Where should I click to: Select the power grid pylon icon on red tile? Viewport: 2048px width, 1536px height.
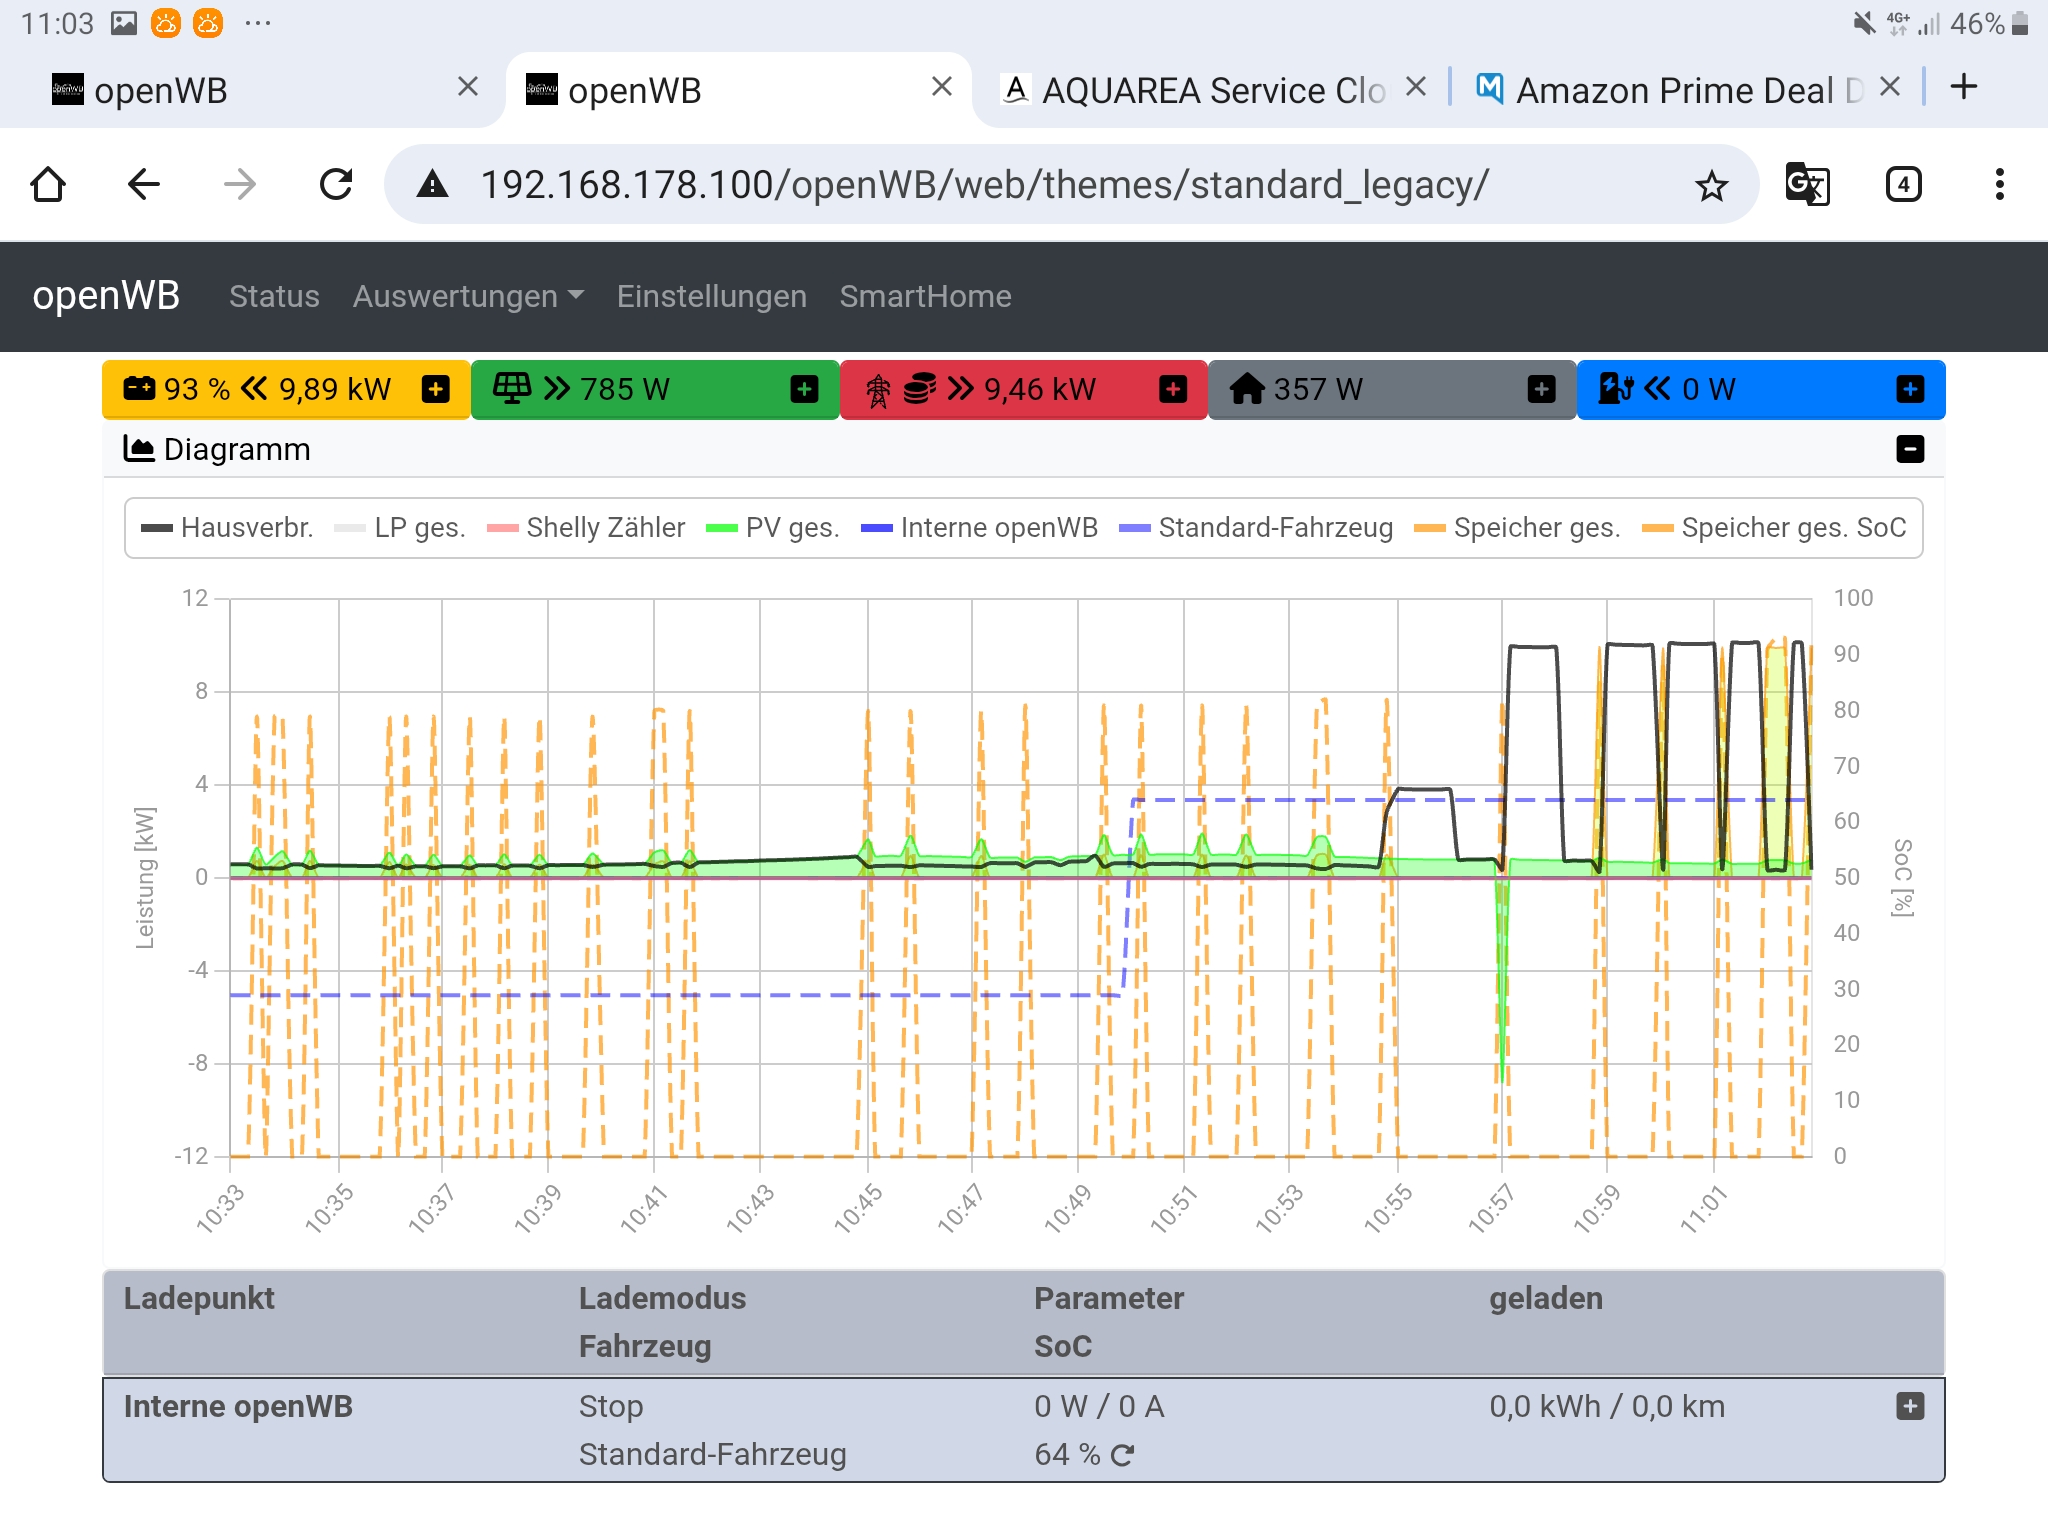click(x=878, y=389)
